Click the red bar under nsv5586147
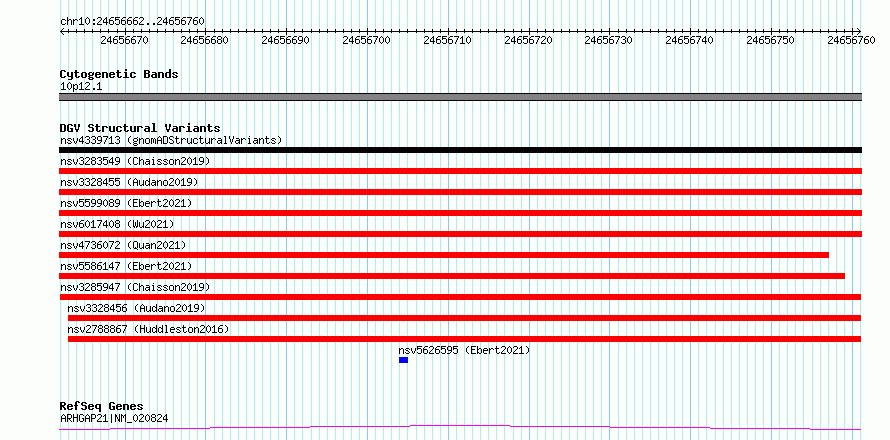The width and height of the screenshot is (890, 440). point(452,276)
